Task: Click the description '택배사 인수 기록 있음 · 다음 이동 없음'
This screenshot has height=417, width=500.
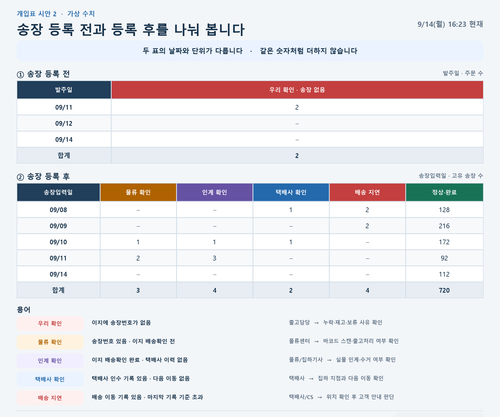Action: [x=141, y=379]
